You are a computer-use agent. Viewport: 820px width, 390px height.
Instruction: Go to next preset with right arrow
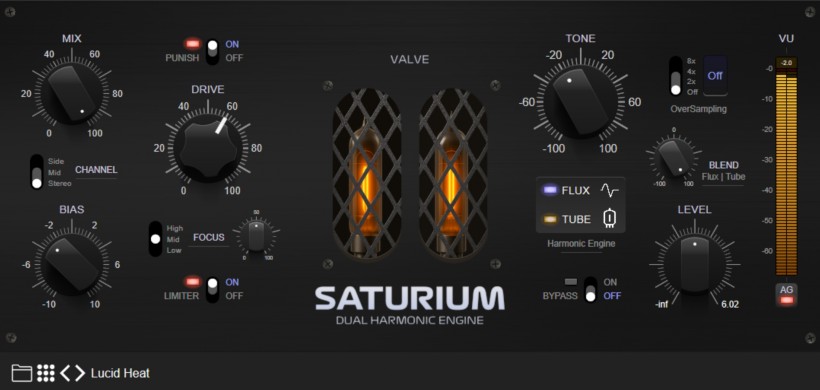pyautogui.click(x=79, y=373)
